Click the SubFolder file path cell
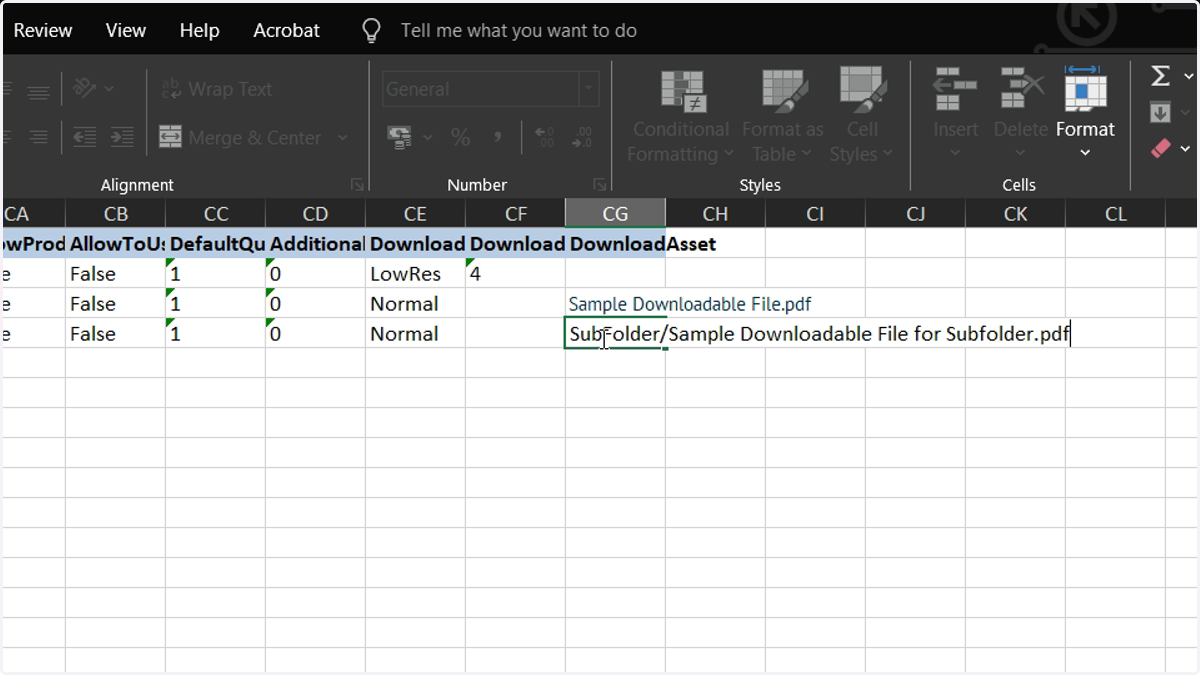1200x675 pixels. click(x=819, y=334)
